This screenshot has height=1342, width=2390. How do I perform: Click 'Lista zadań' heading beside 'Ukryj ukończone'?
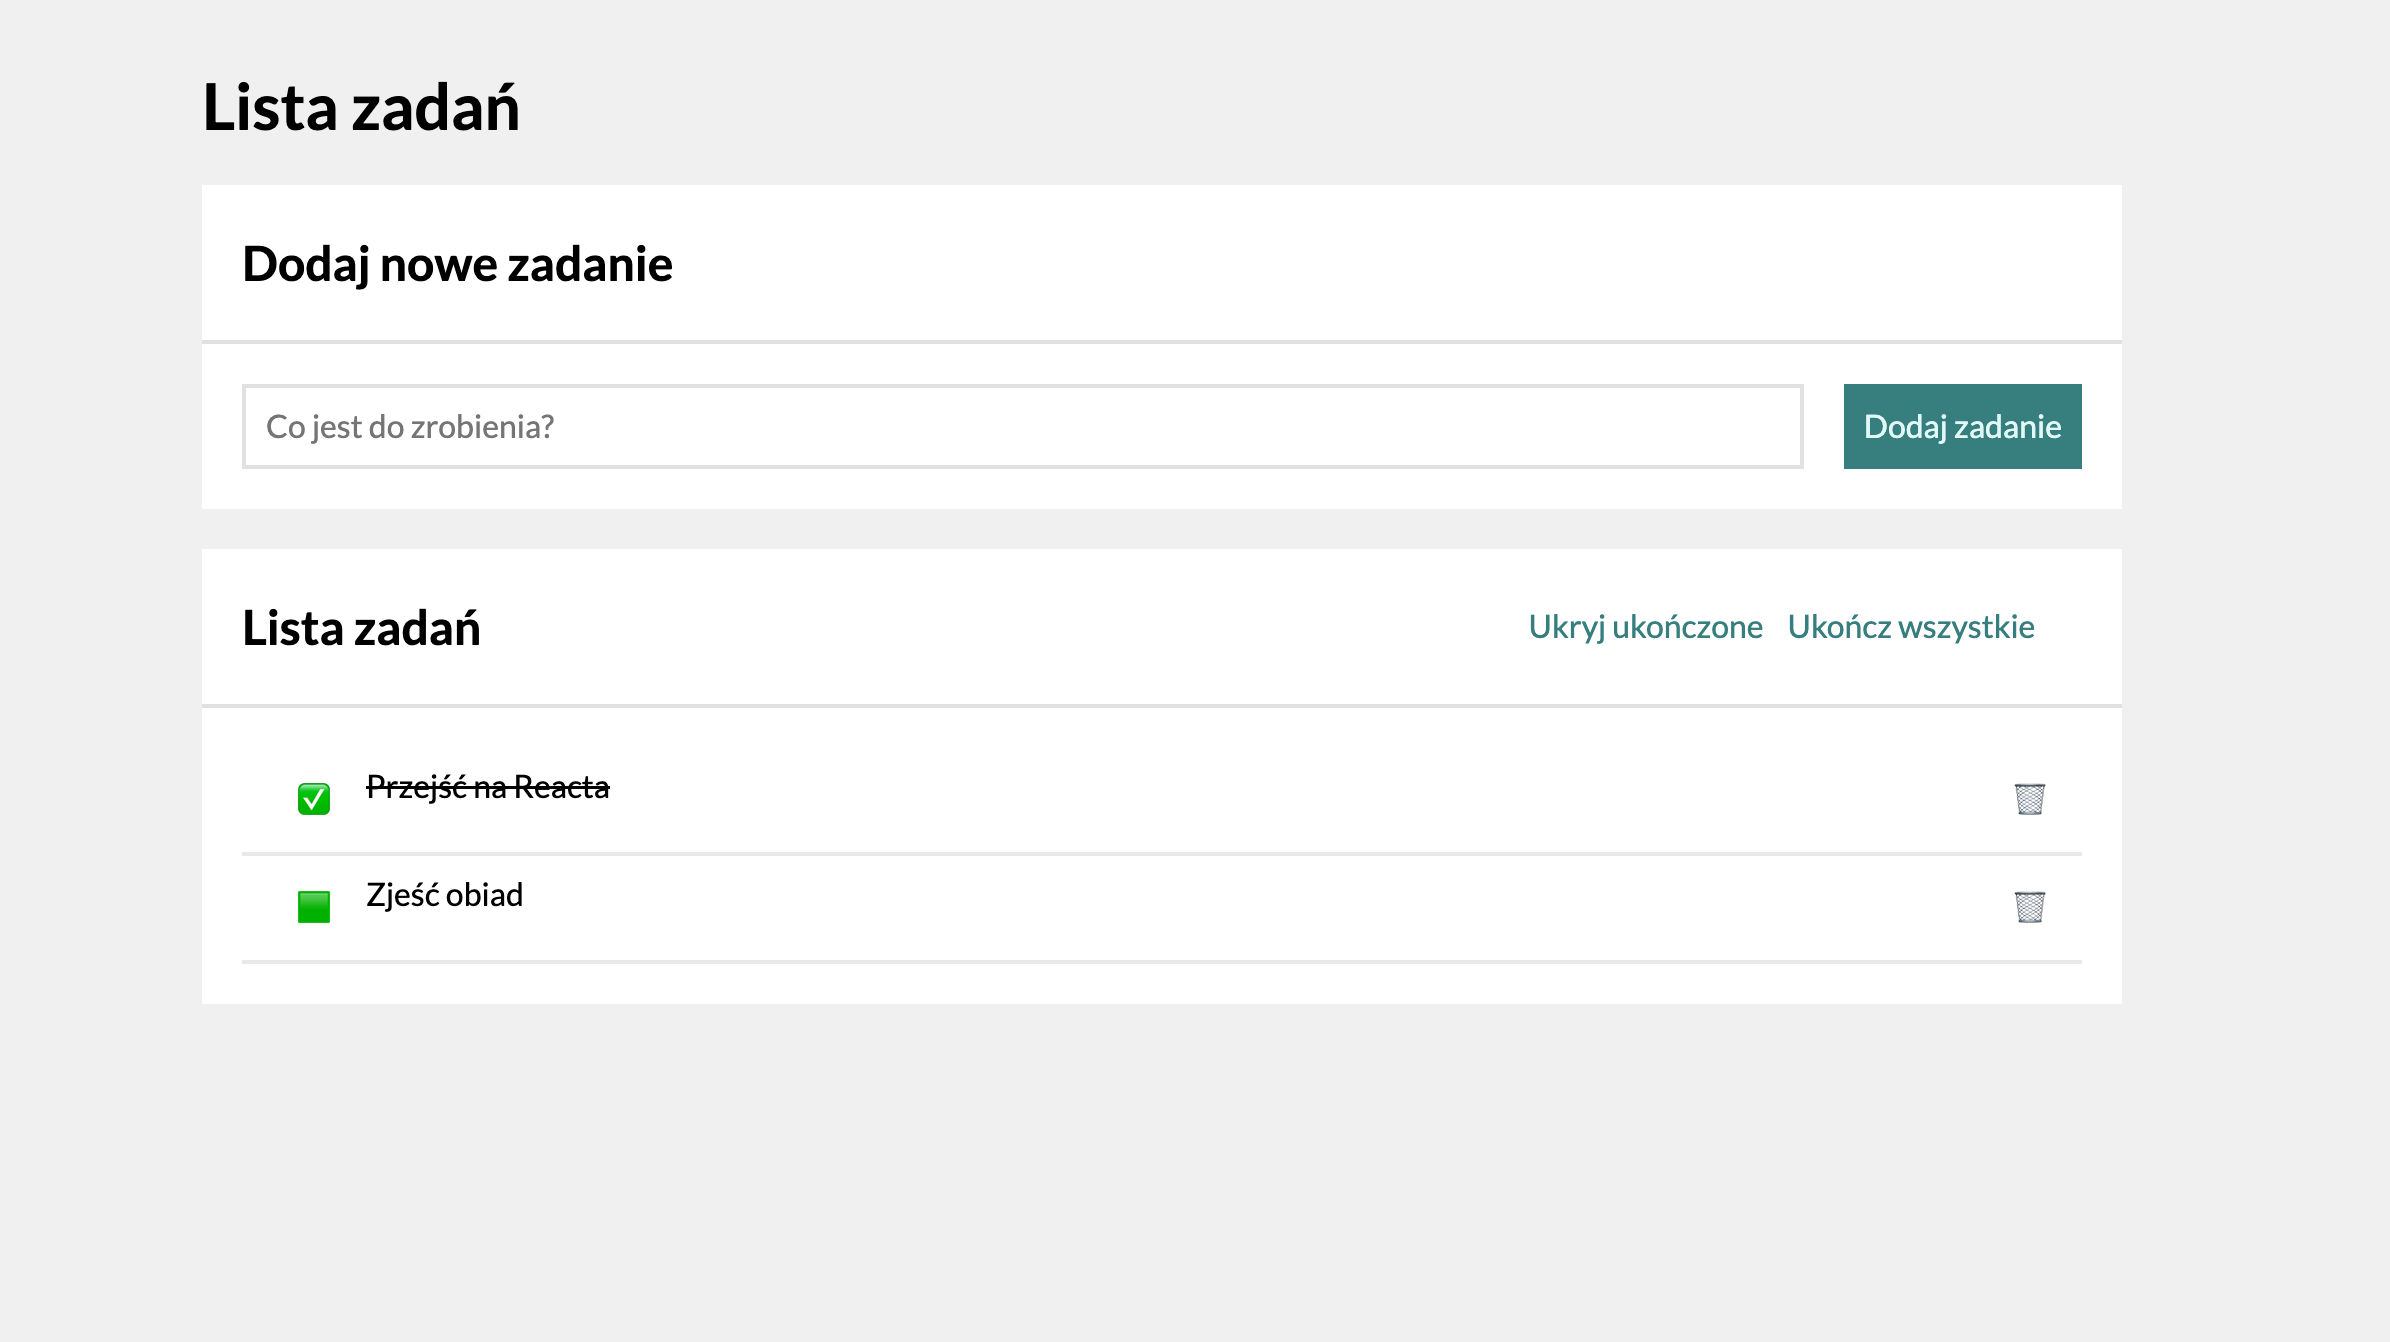tap(361, 629)
